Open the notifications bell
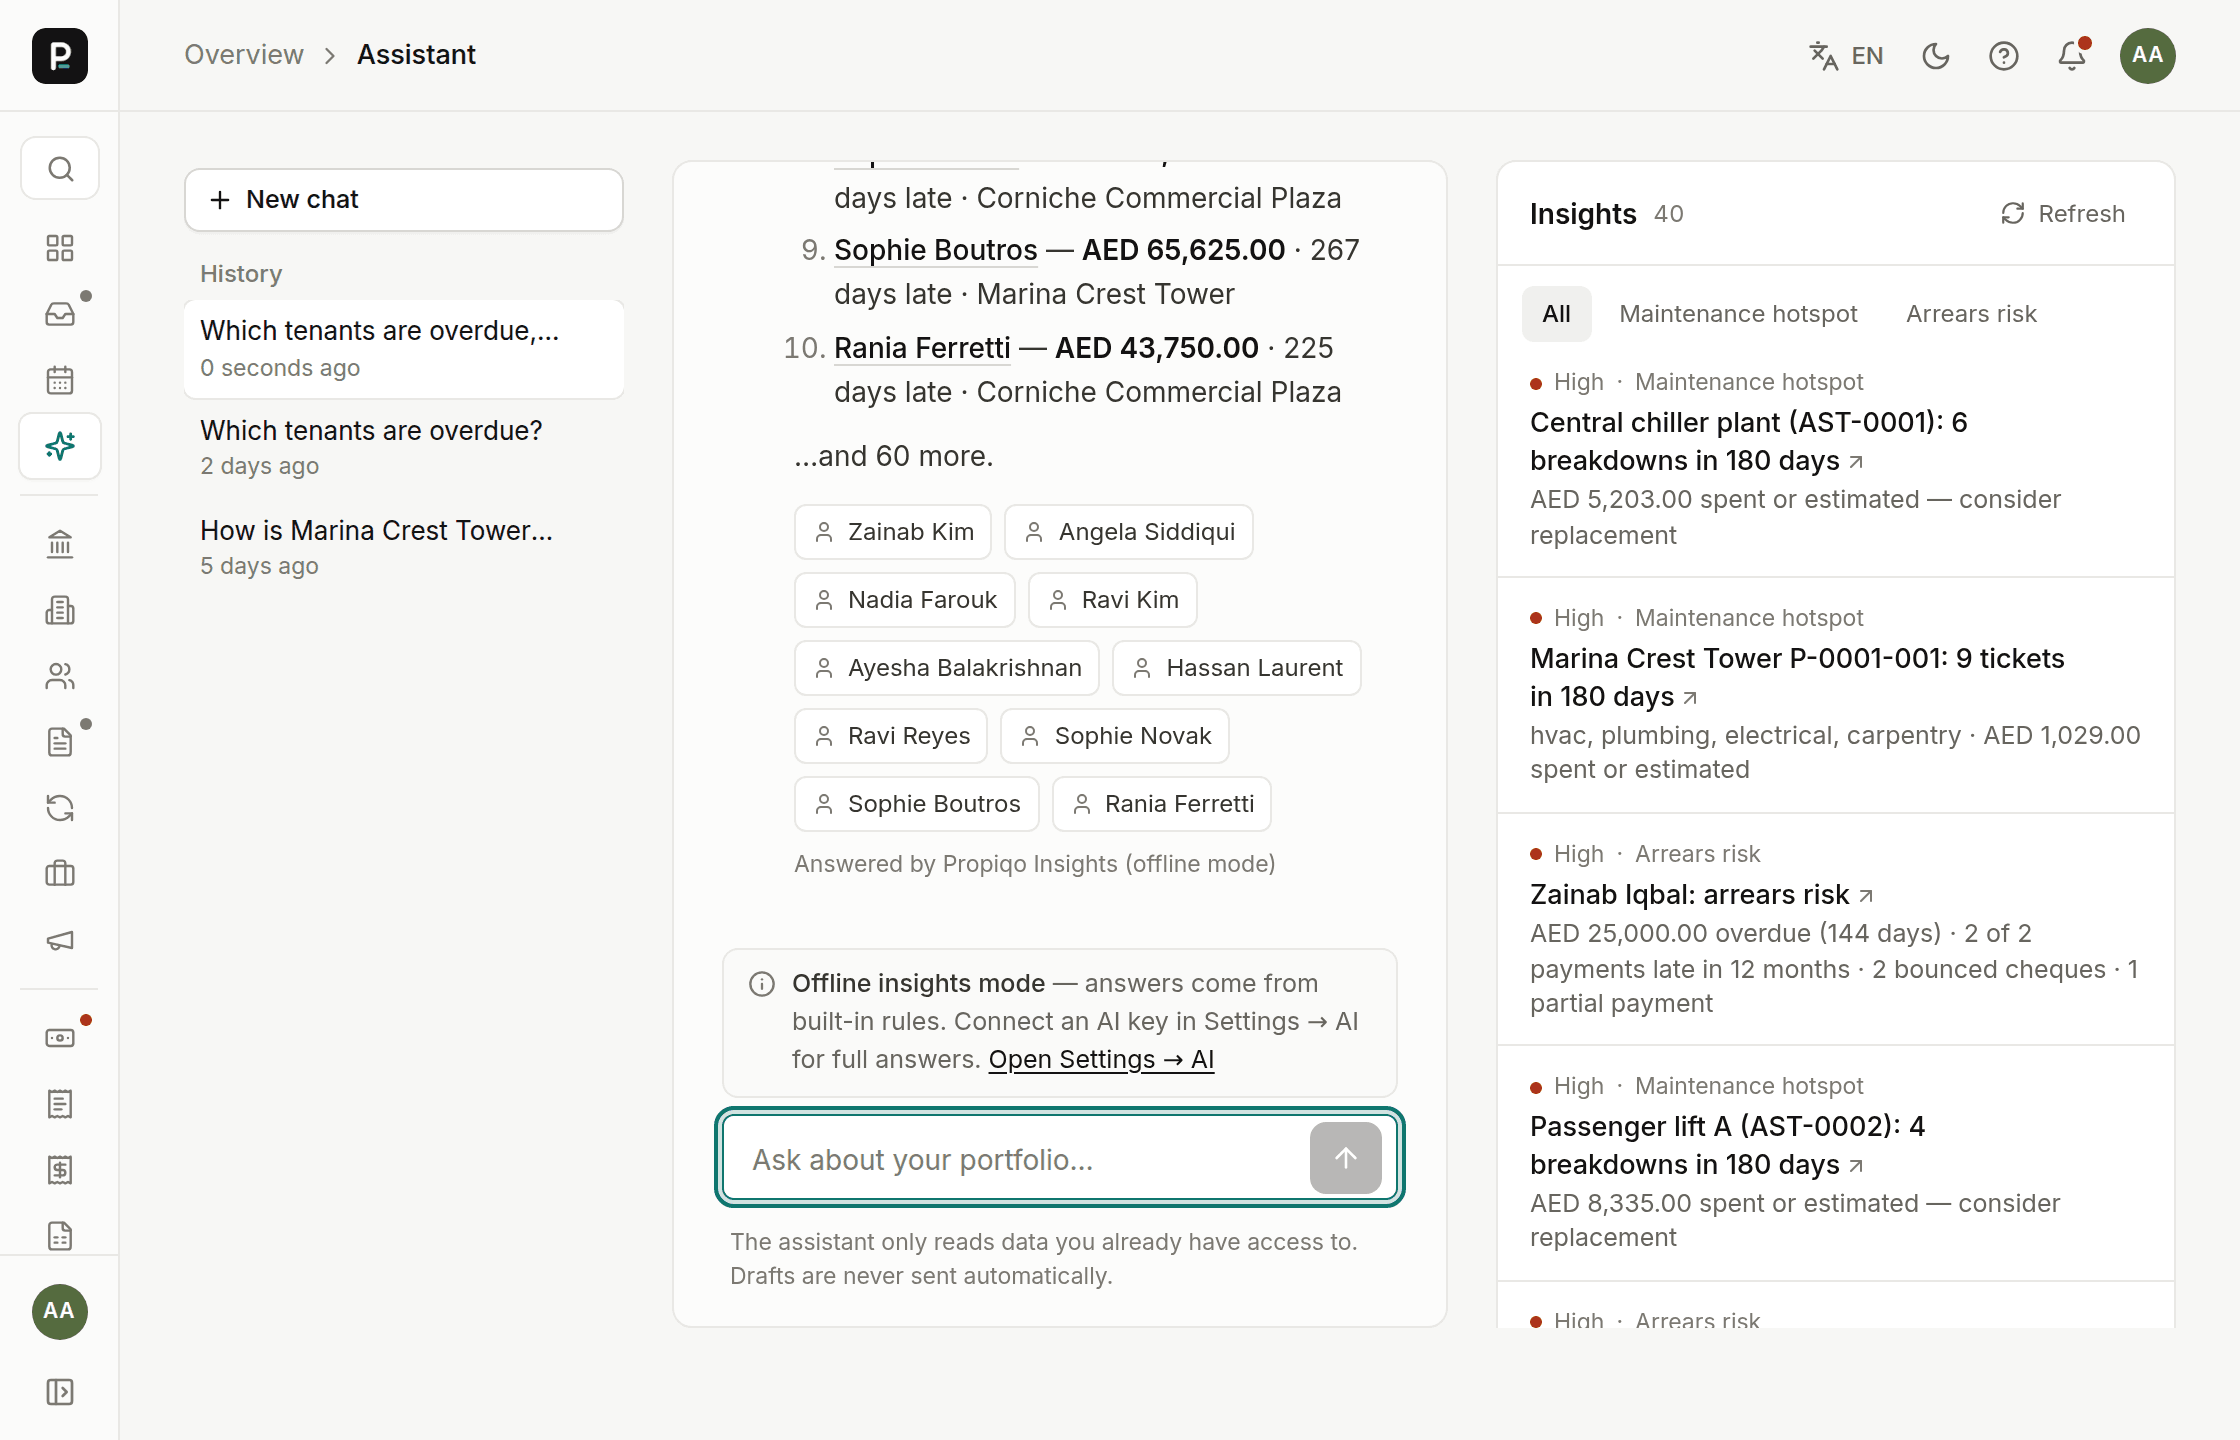2240x1440 pixels. pos(2072,56)
